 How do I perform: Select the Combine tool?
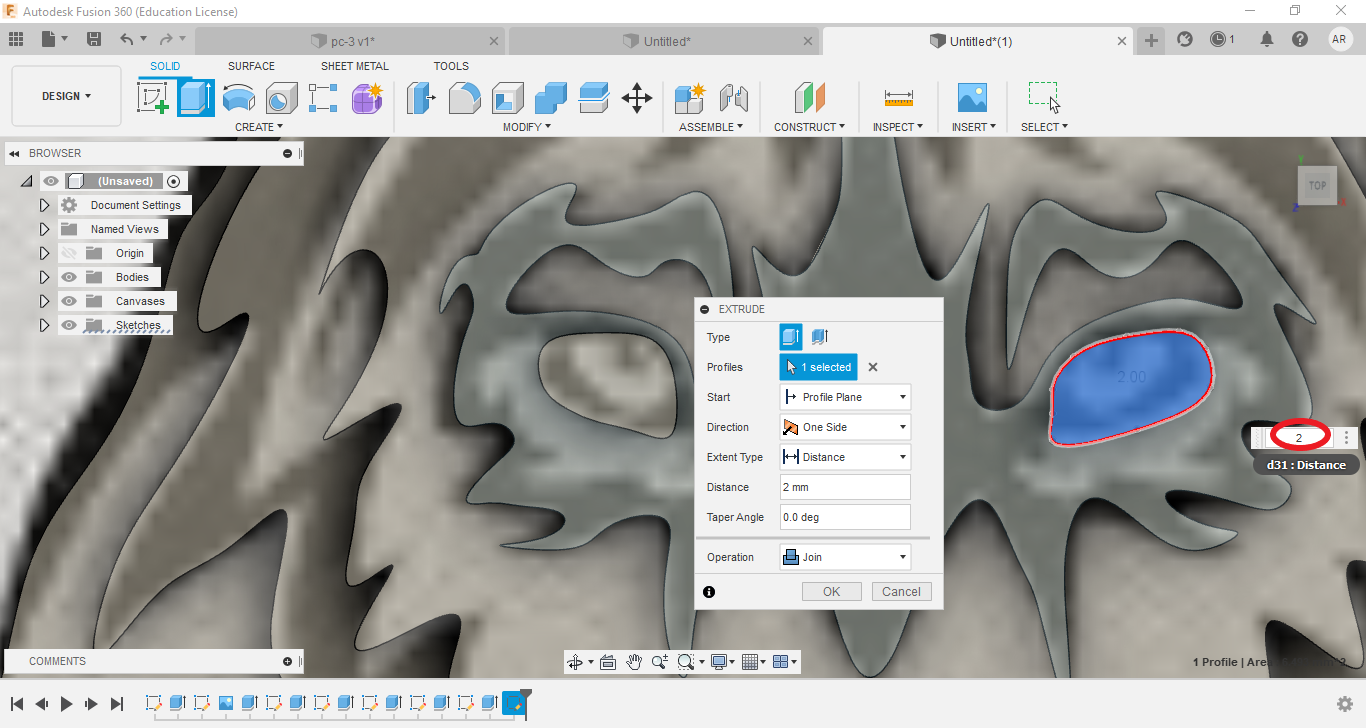tap(550, 98)
